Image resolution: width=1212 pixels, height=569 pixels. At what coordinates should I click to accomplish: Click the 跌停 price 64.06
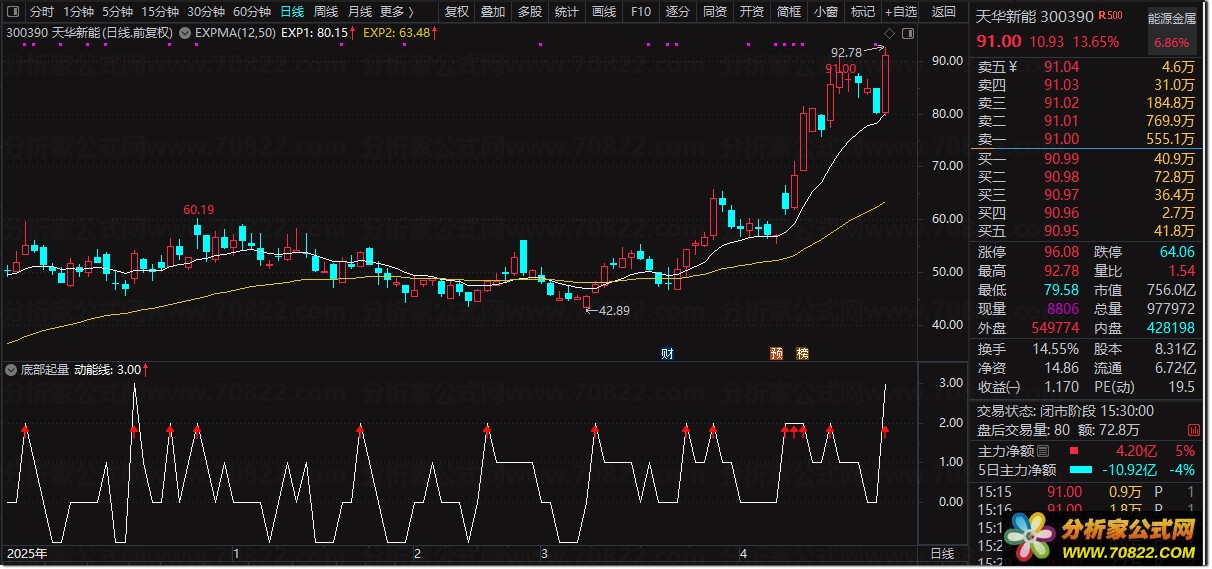point(1176,252)
